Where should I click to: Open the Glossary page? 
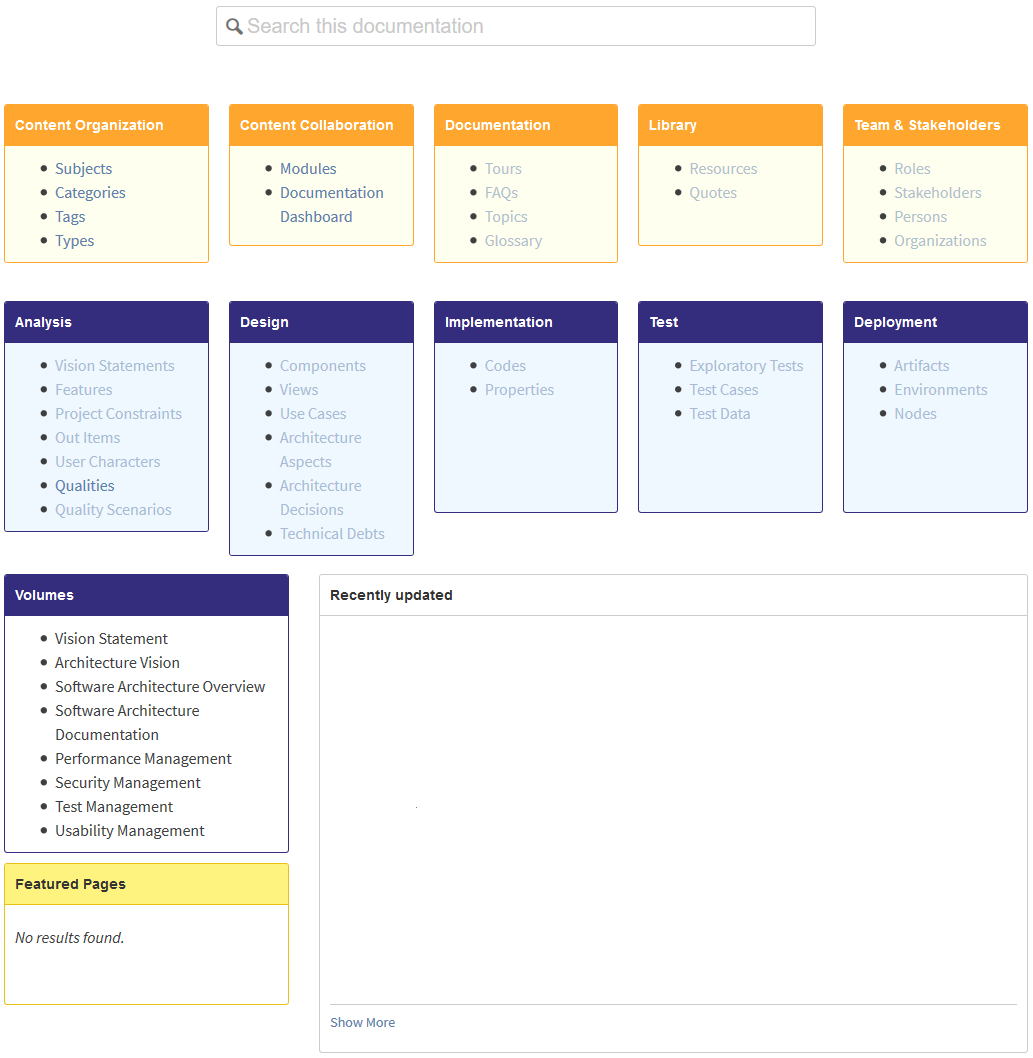pyautogui.click(x=513, y=240)
